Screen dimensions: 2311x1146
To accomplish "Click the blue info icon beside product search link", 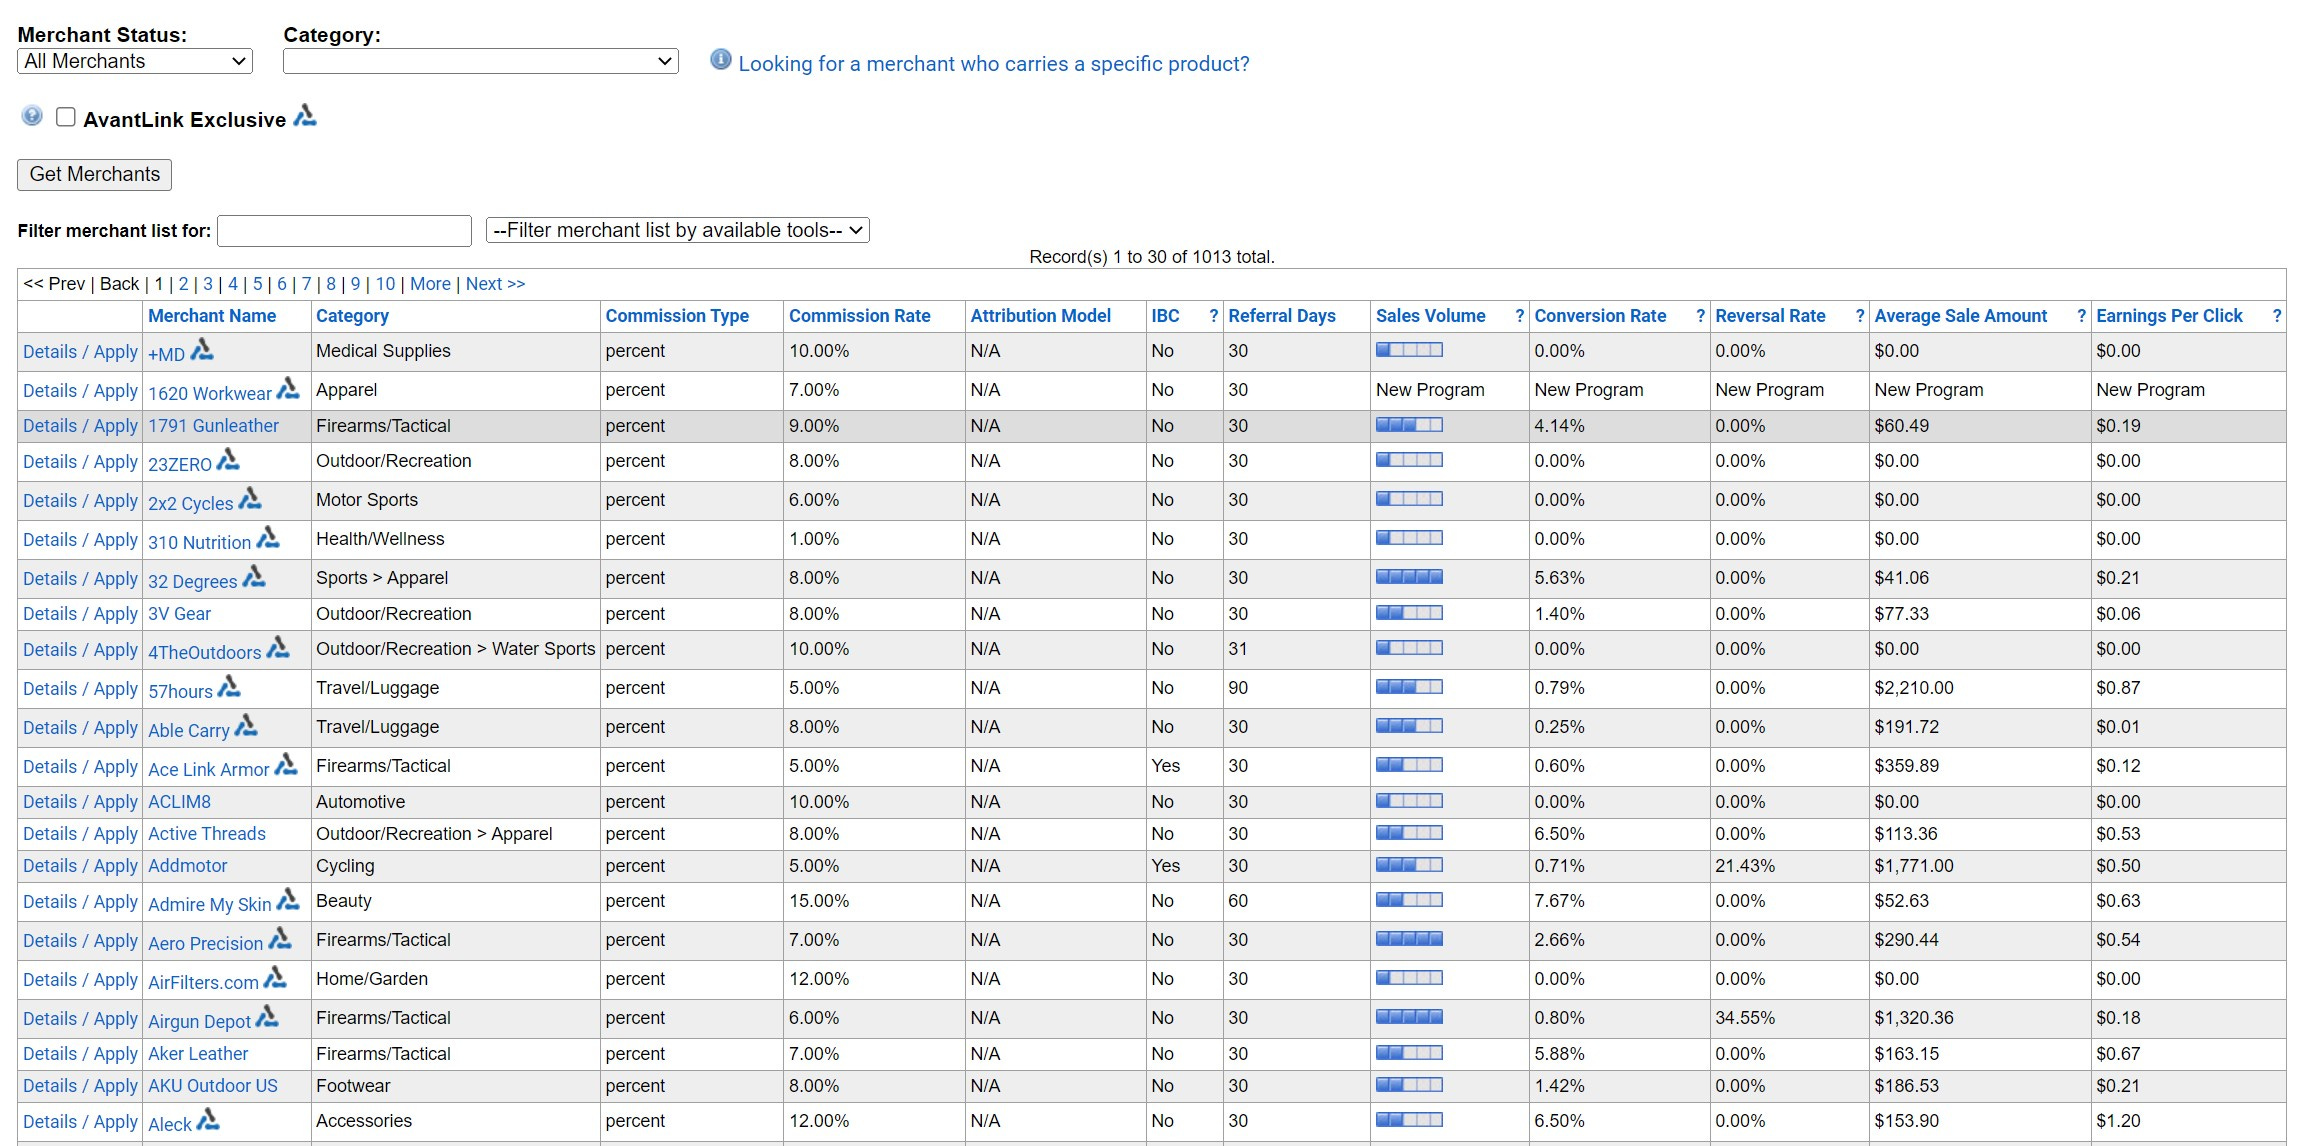I will (x=720, y=60).
